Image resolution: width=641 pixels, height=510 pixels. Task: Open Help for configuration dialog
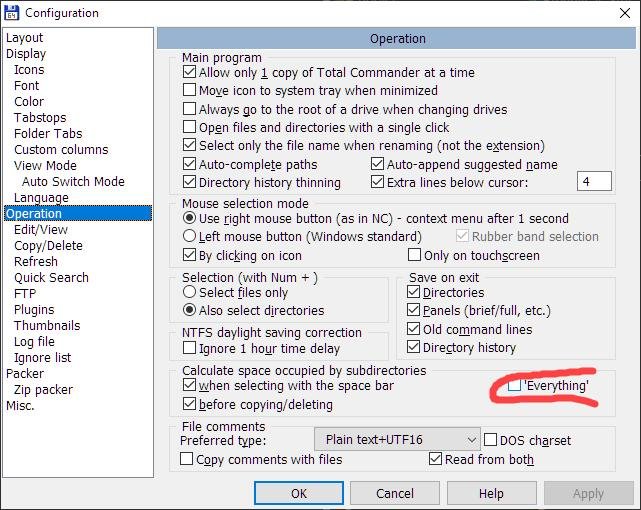[x=491, y=493]
